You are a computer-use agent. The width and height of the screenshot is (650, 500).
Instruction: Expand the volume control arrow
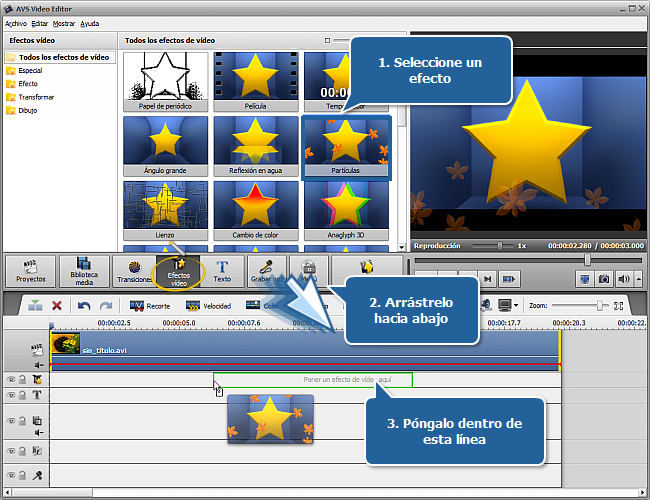[x=639, y=279]
